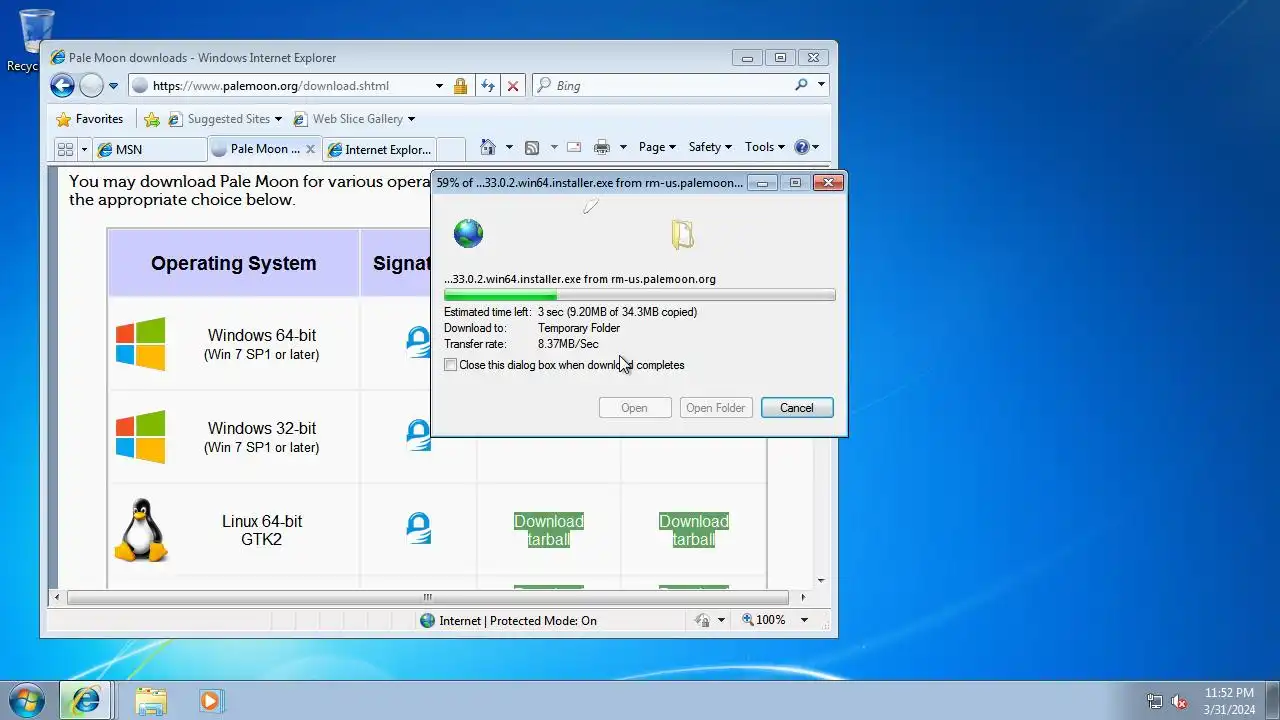Viewport: 1280px width, 720px height.
Task: Click the Add to Favorites Bar icon
Action: click(x=152, y=119)
